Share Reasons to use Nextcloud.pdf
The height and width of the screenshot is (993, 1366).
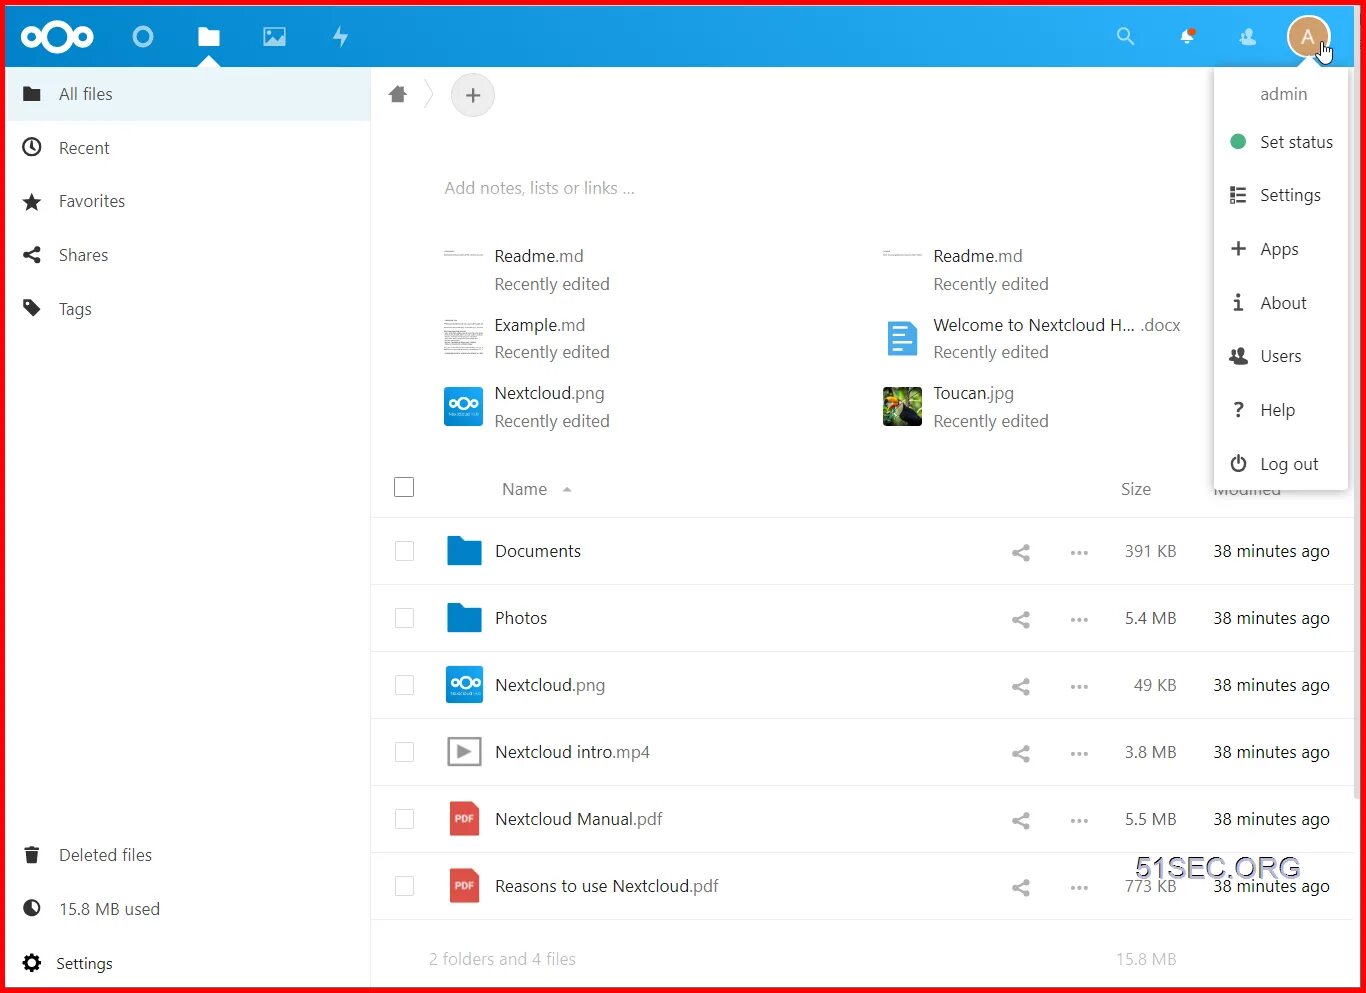(1020, 887)
